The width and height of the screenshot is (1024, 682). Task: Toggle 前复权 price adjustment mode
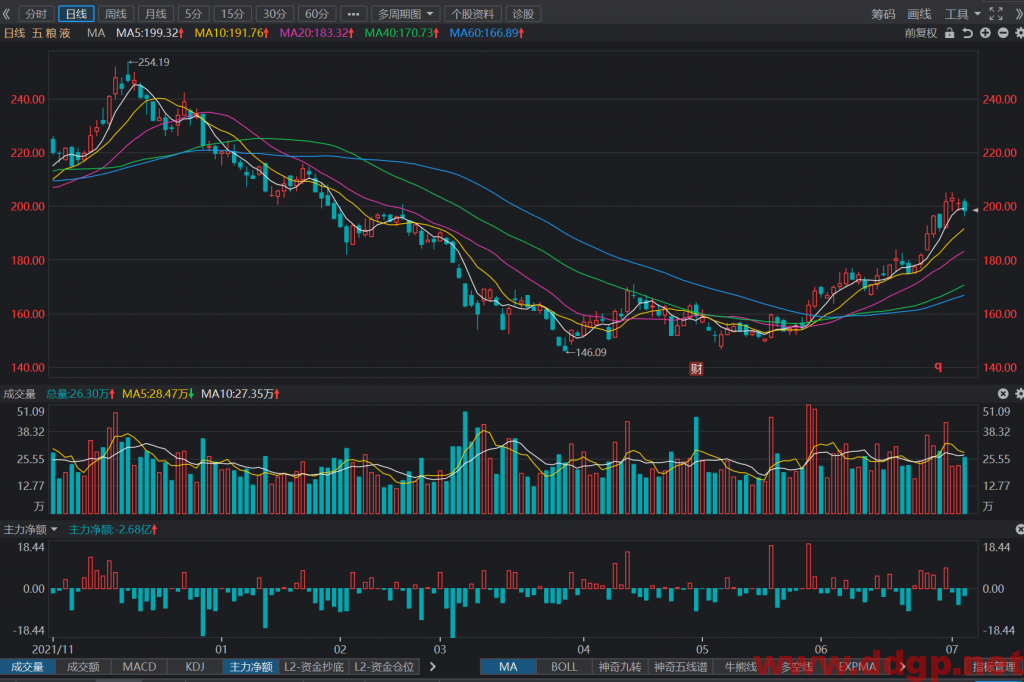pos(921,33)
